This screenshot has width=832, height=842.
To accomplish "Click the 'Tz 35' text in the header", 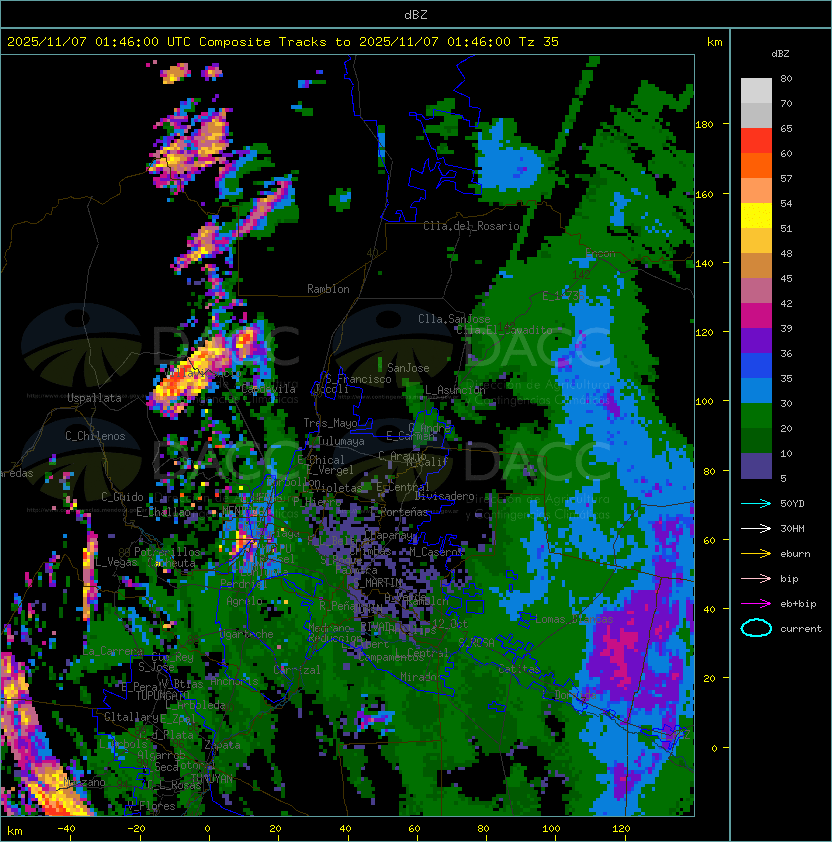I will (539, 42).
